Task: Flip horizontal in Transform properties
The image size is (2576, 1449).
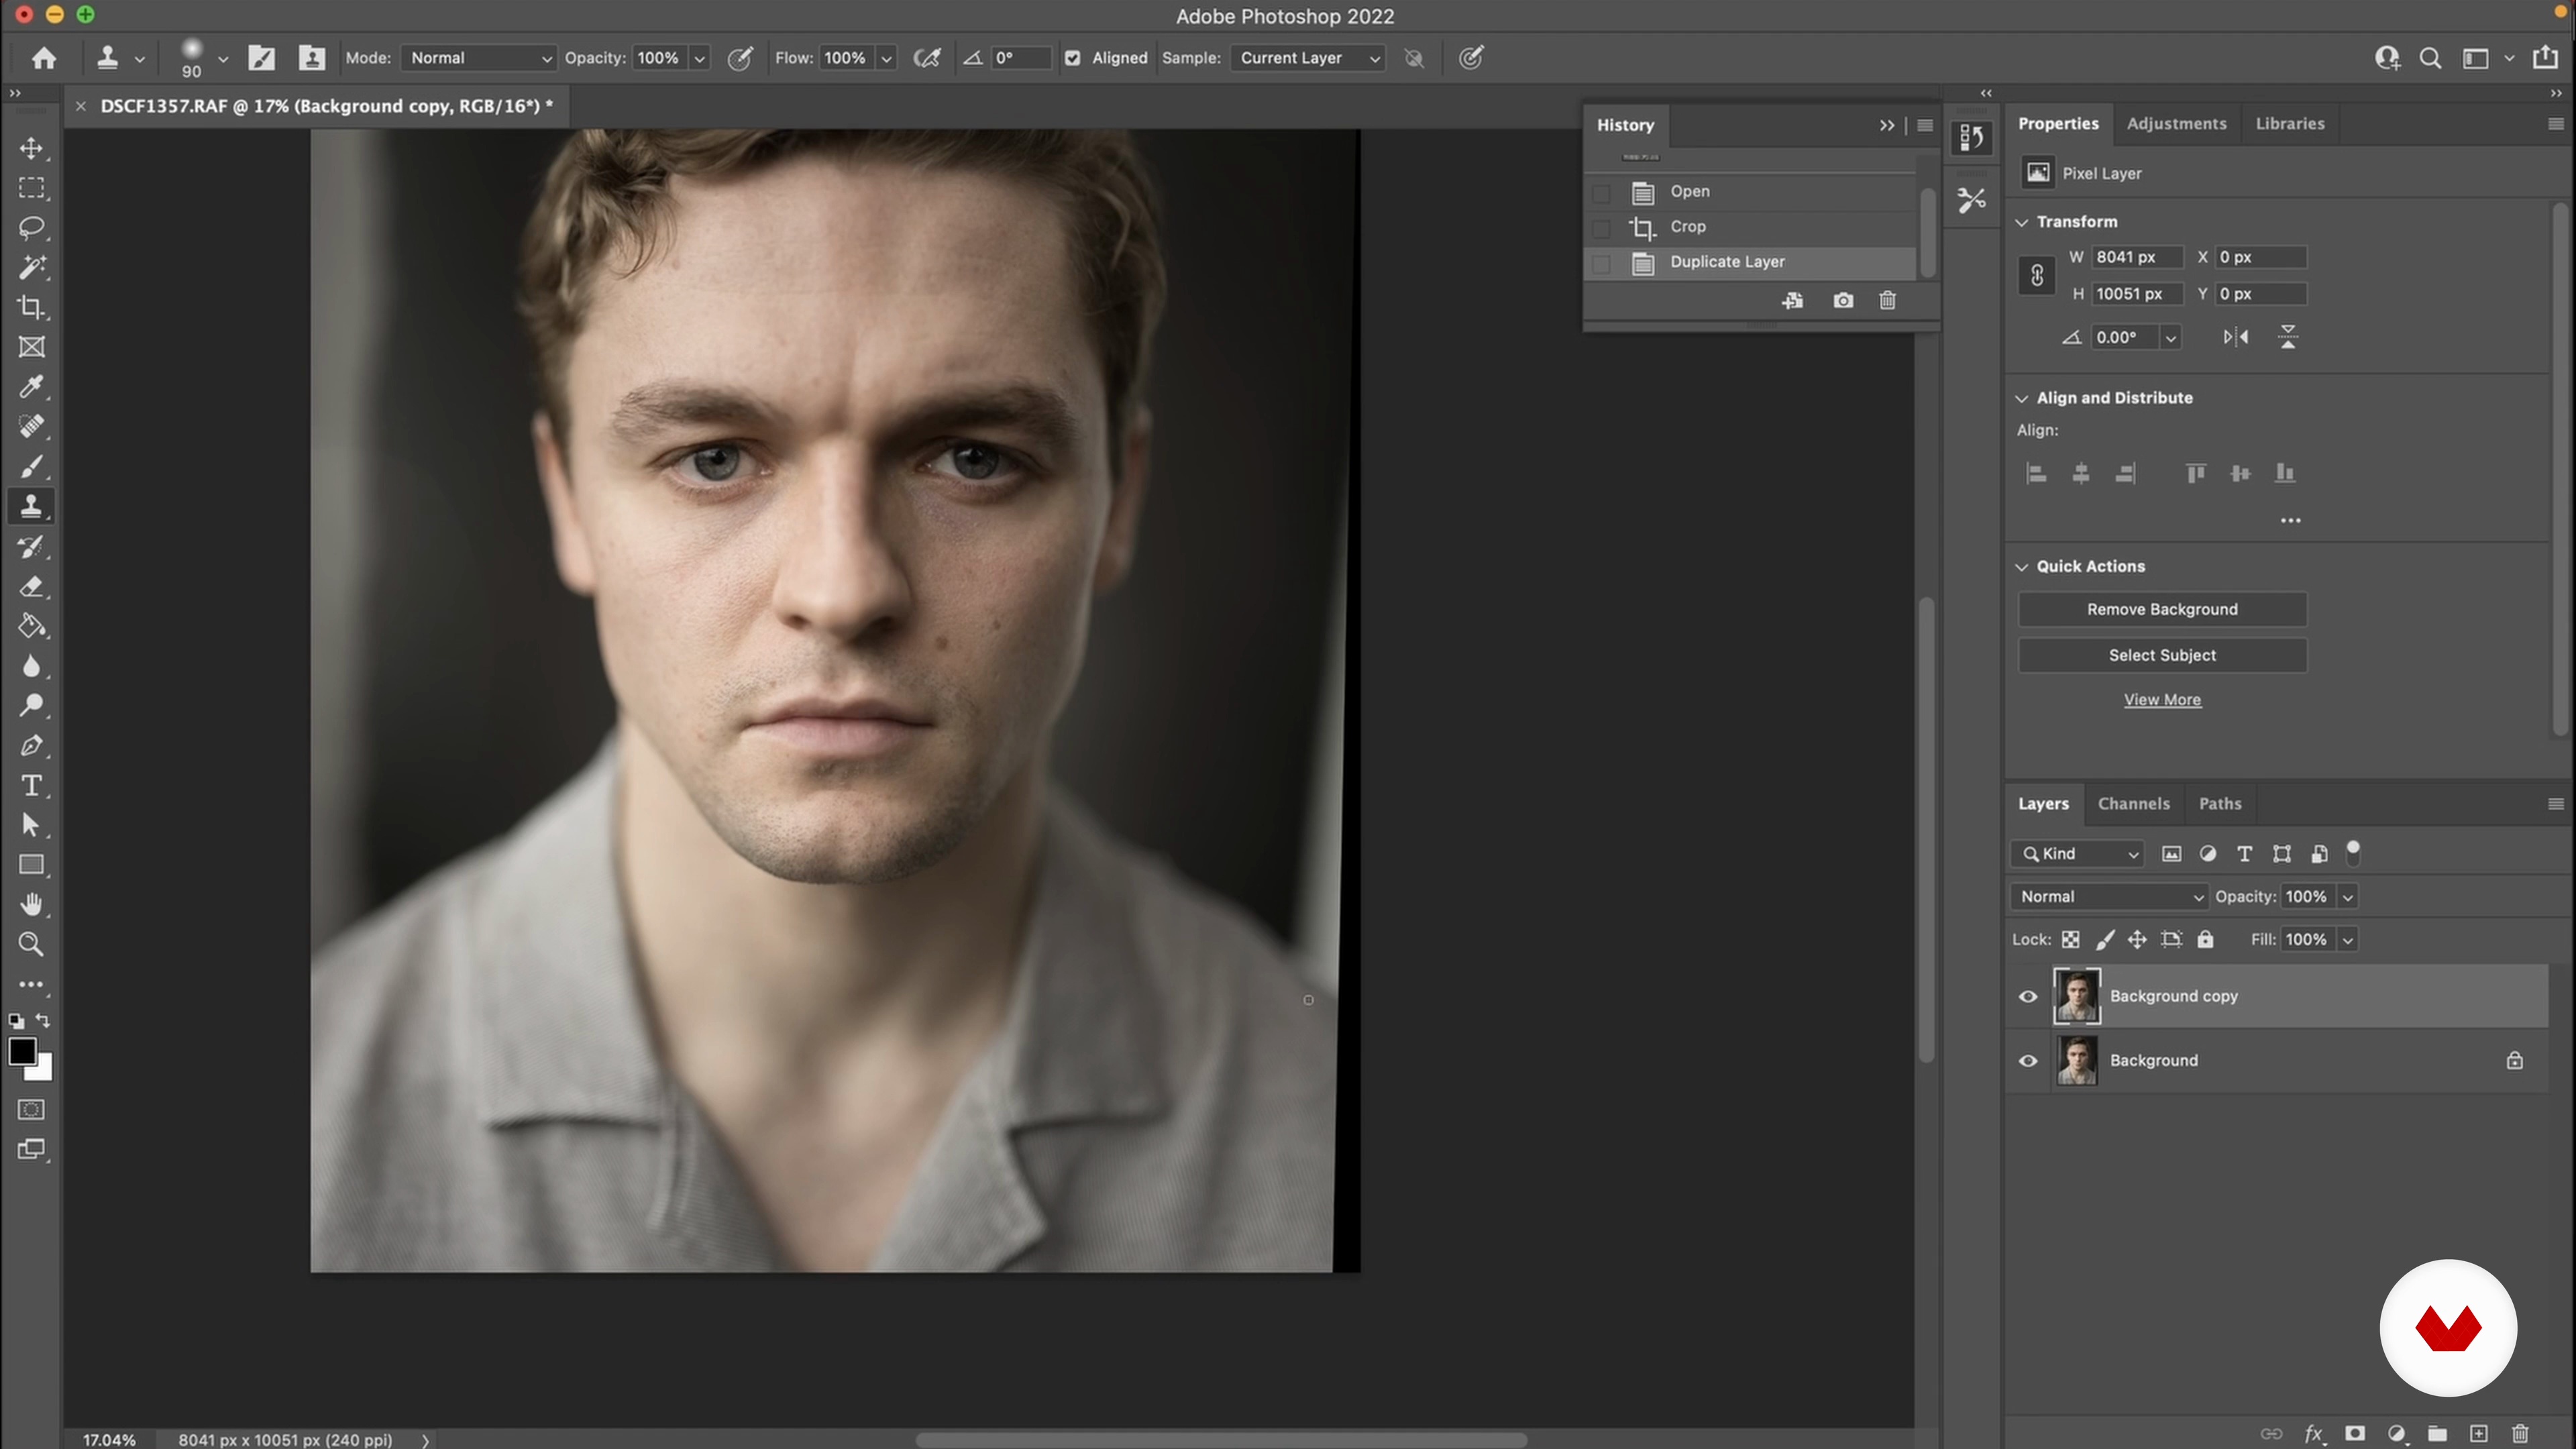Action: click(2236, 337)
